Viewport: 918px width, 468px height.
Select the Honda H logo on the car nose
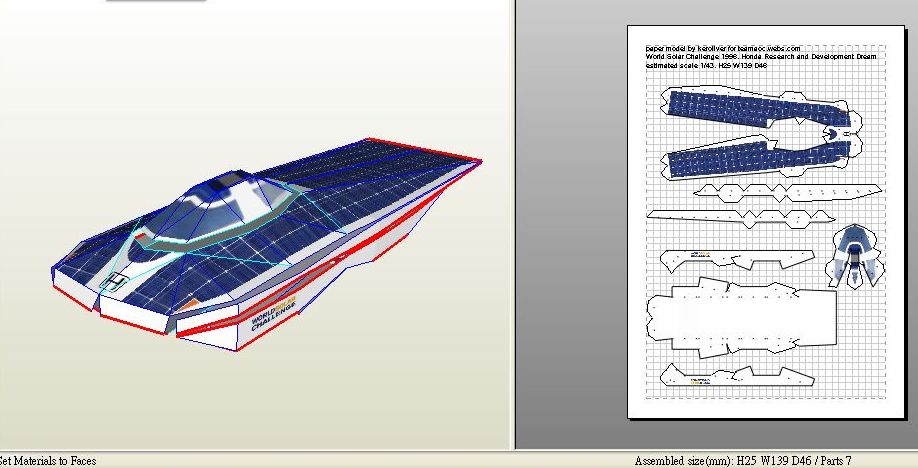pyautogui.click(x=117, y=282)
